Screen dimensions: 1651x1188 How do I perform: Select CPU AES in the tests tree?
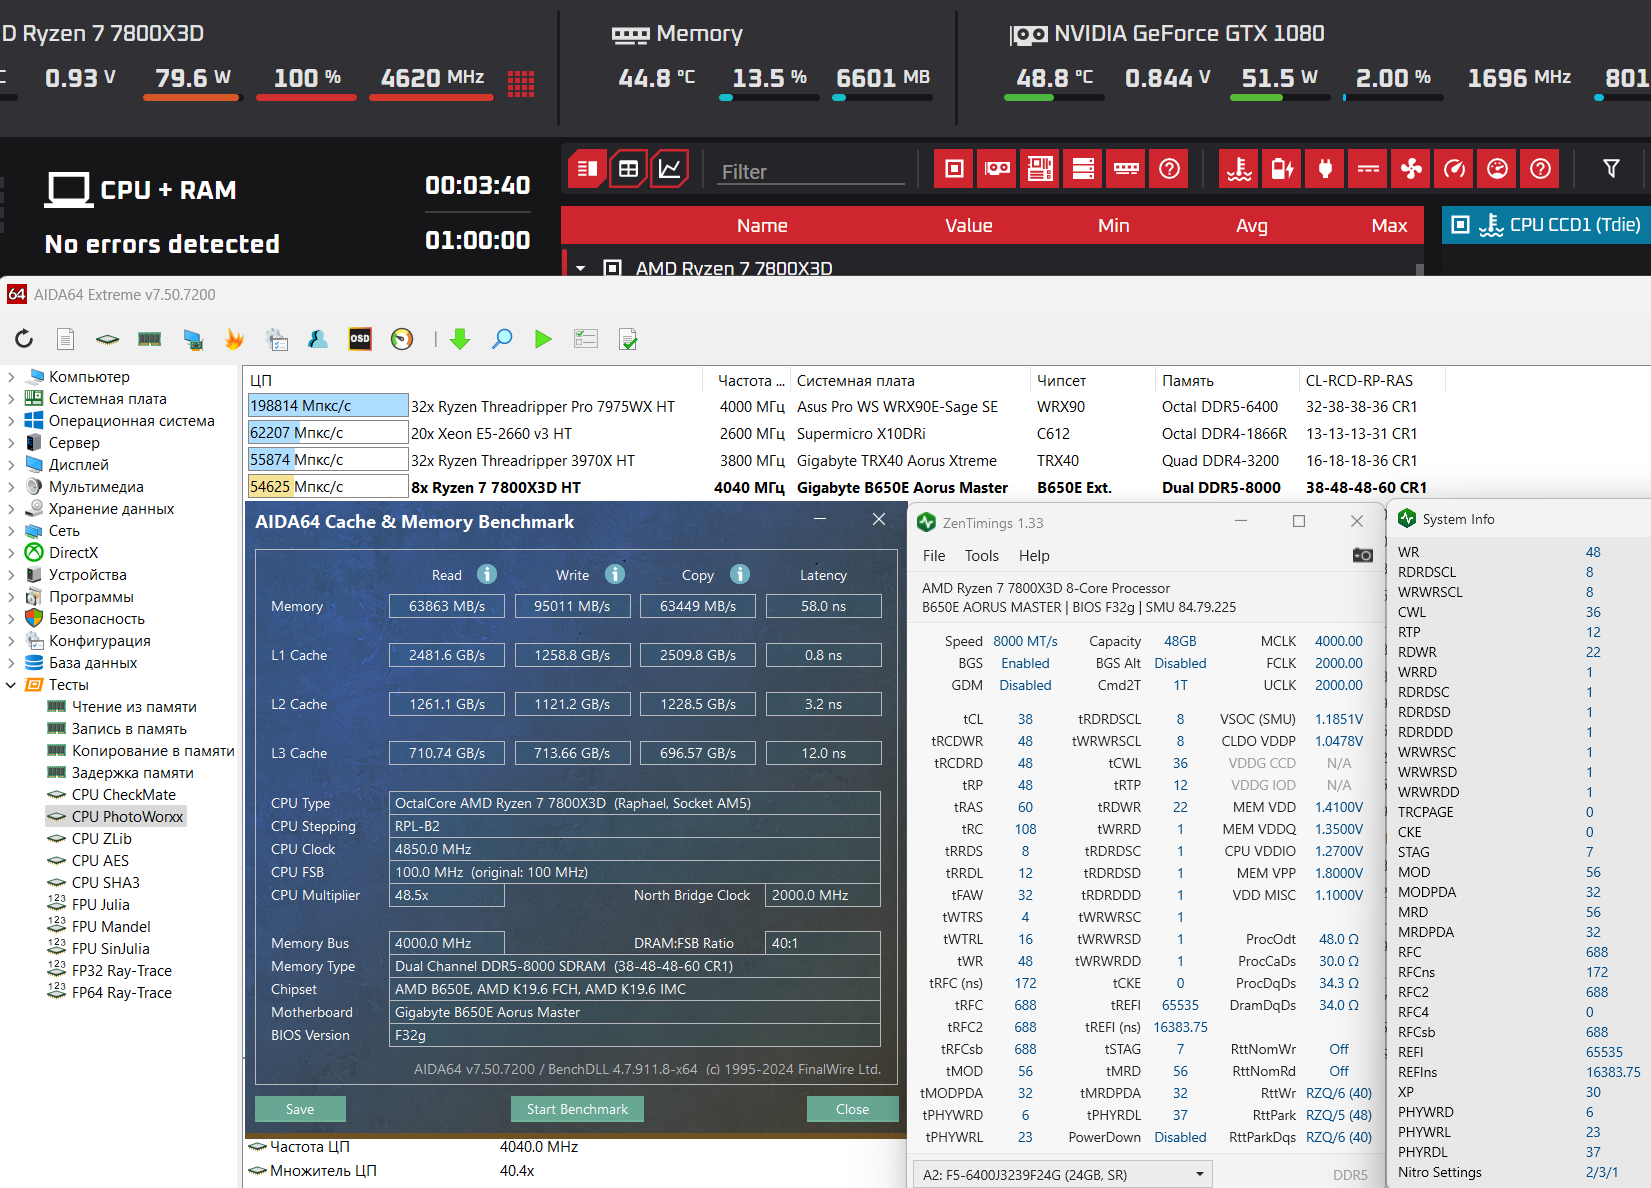pyautogui.click(x=100, y=861)
